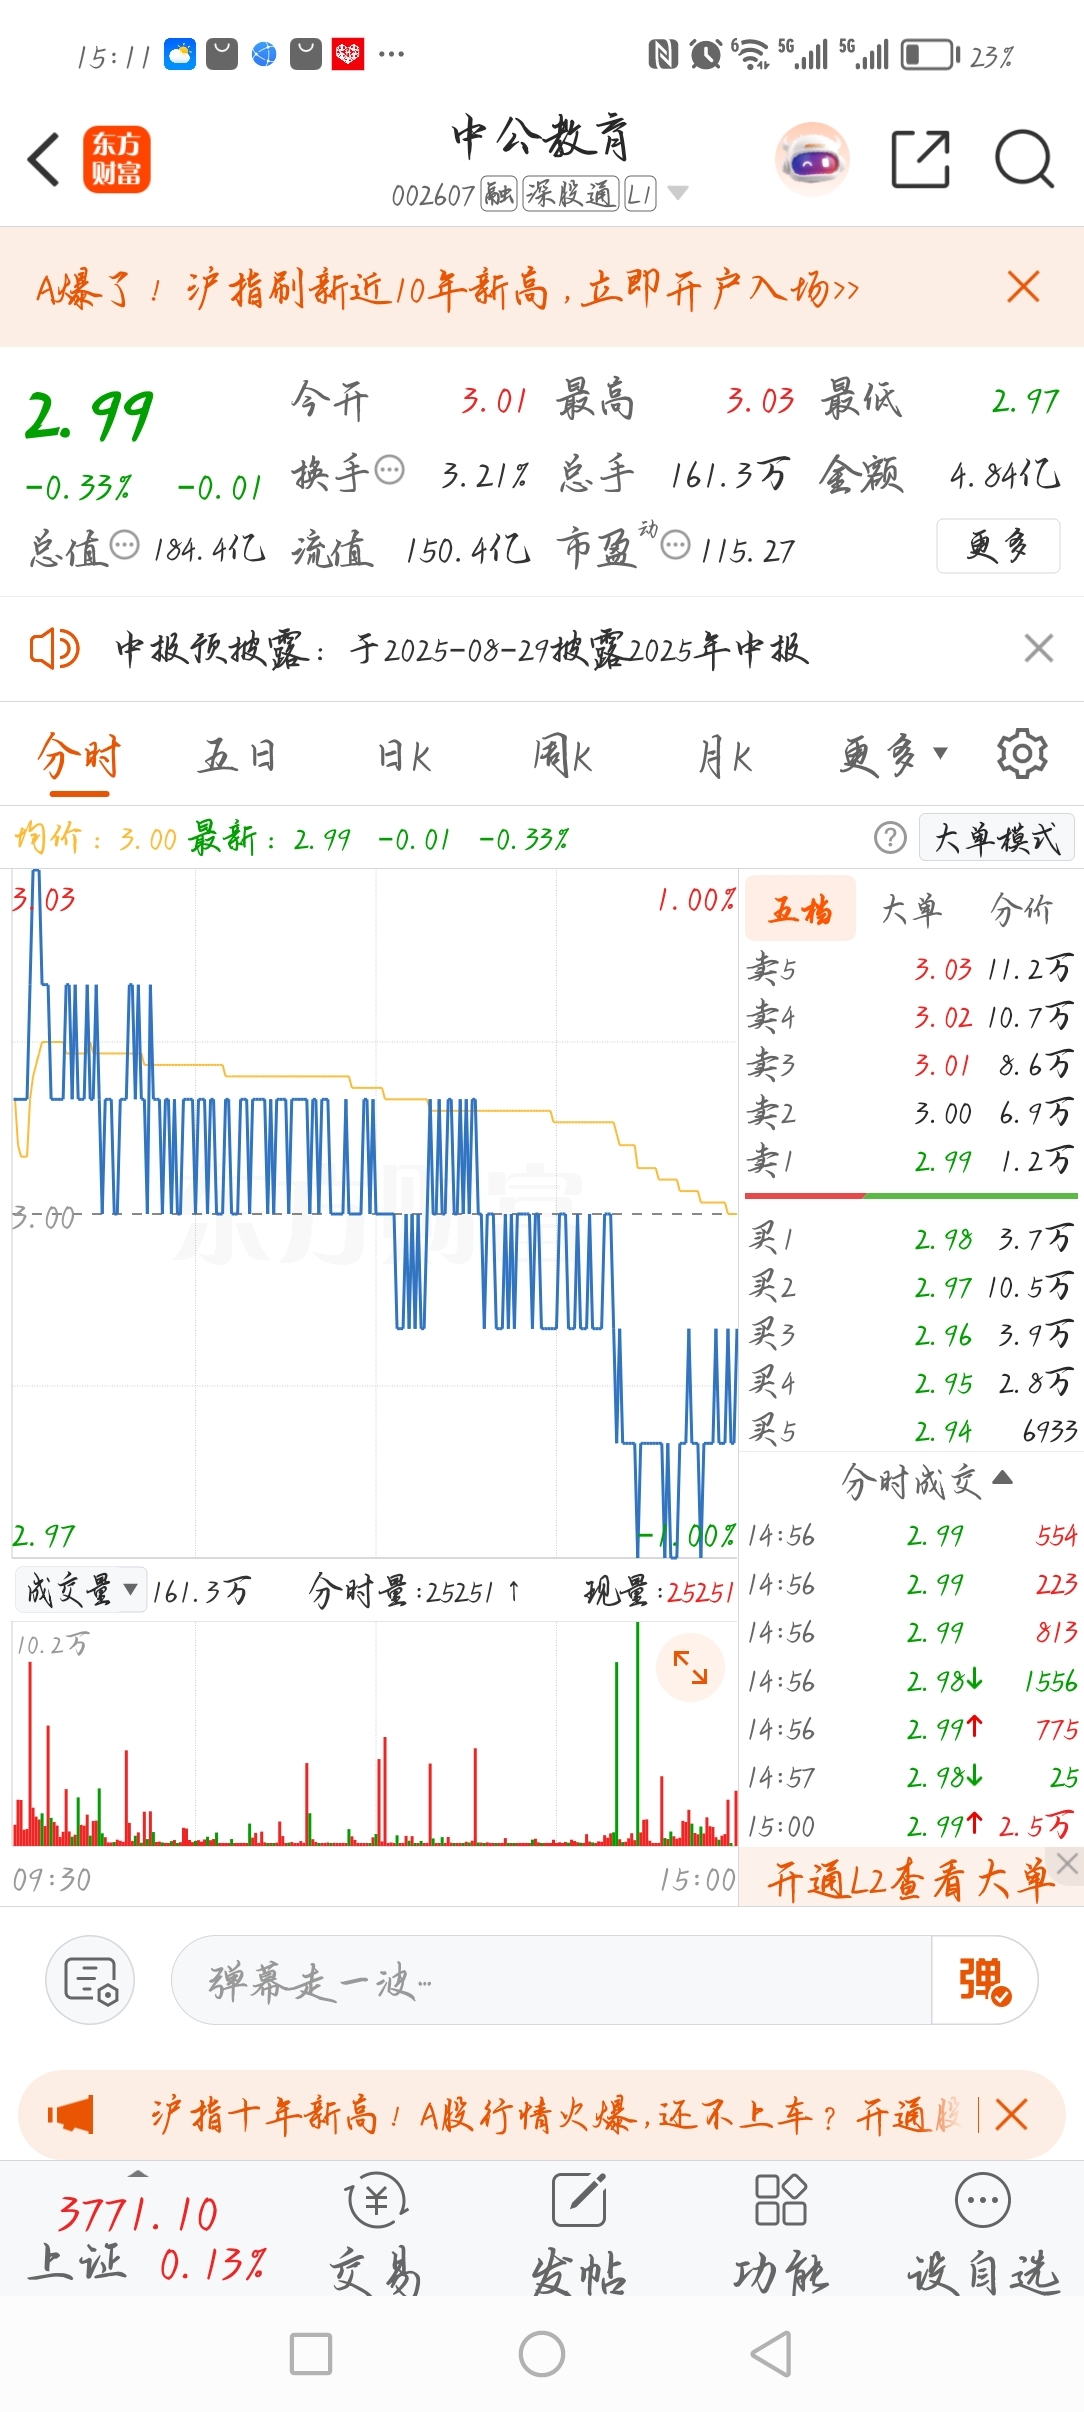Viewport: 1084px width, 2412px height.
Task: Open search with the magnifier icon
Action: pyautogui.click(x=1024, y=159)
